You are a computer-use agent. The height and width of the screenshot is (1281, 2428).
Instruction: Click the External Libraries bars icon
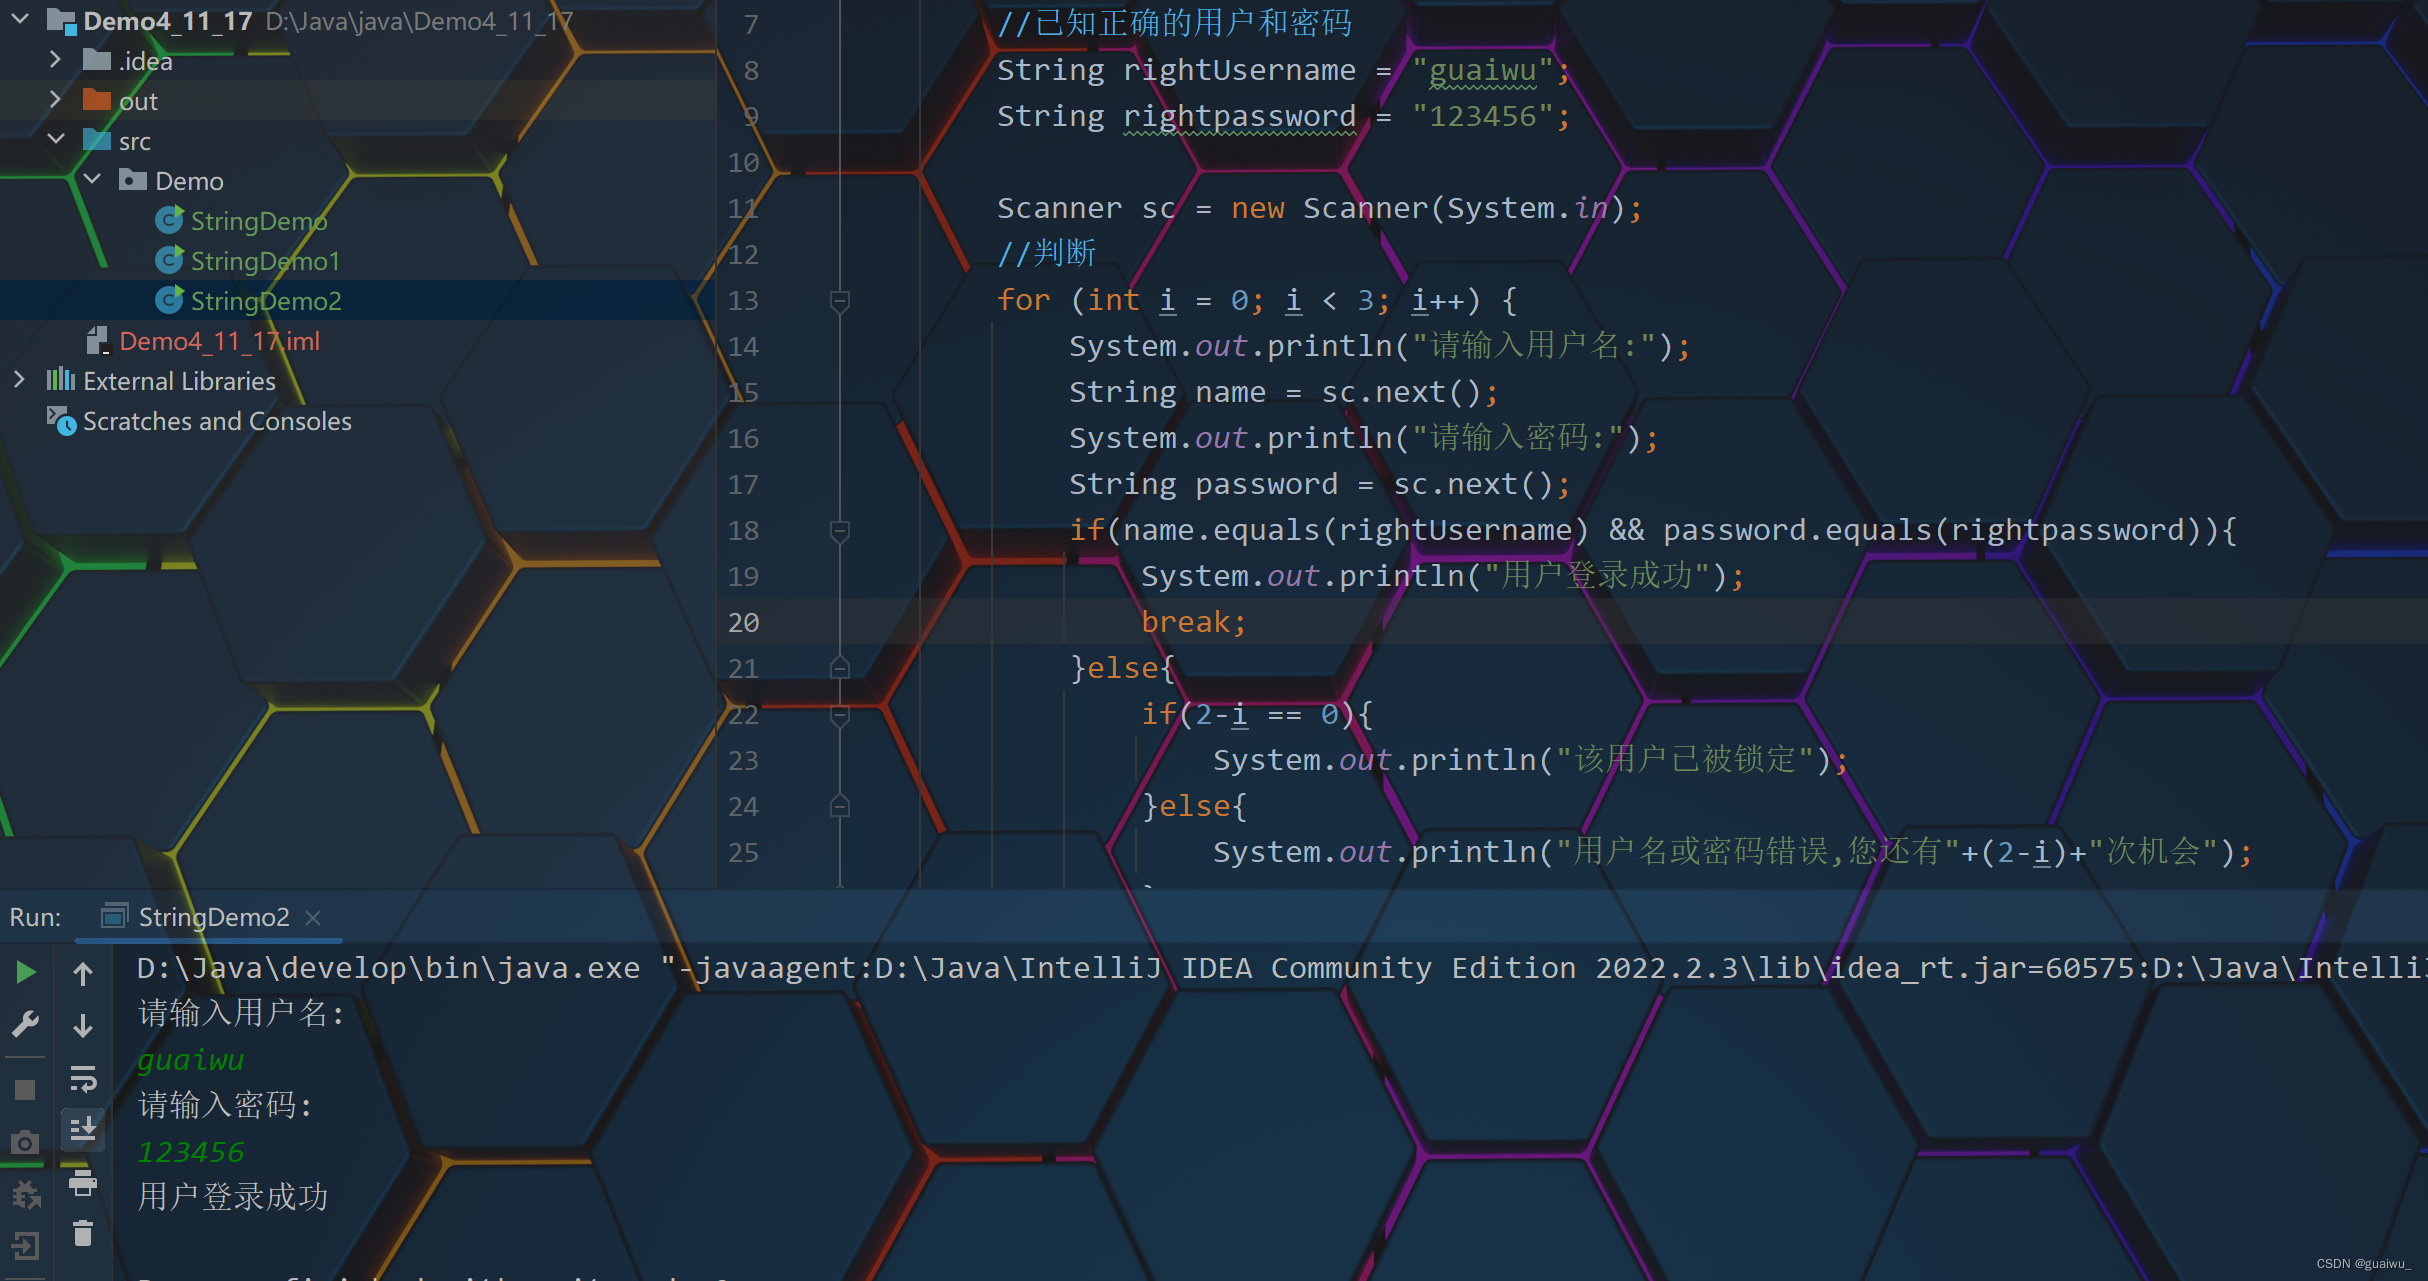pyautogui.click(x=60, y=380)
